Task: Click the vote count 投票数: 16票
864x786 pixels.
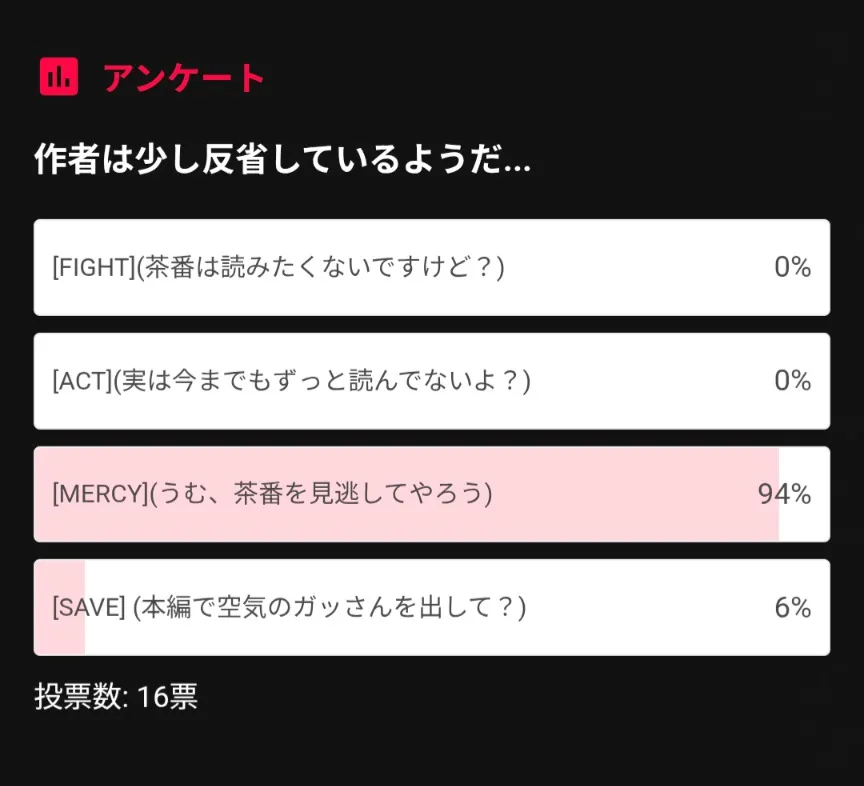Action: [116, 696]
